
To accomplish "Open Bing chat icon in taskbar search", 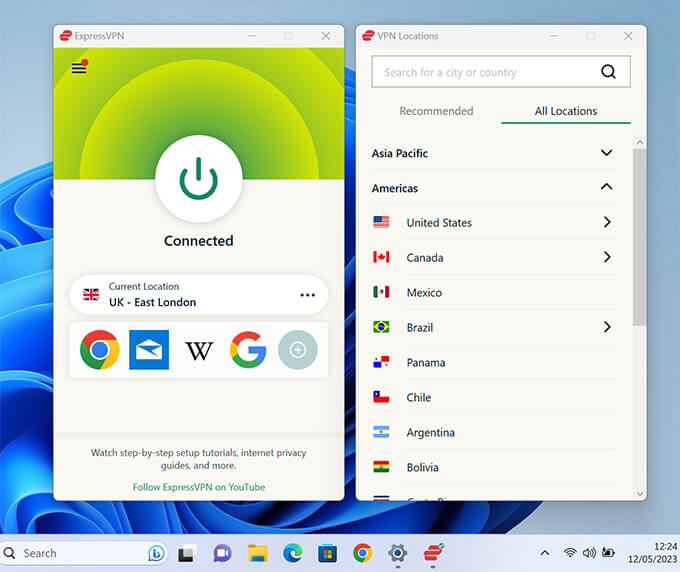I will pyautogui.click(x=156, y=553).
